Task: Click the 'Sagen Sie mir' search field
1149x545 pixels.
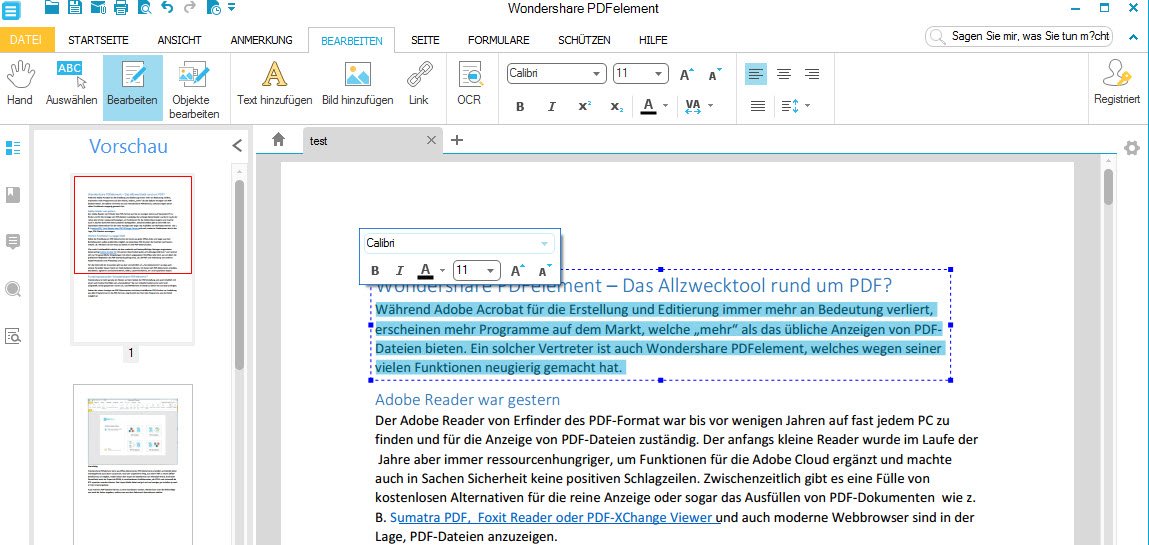Action: click(x=1019, y=36)
